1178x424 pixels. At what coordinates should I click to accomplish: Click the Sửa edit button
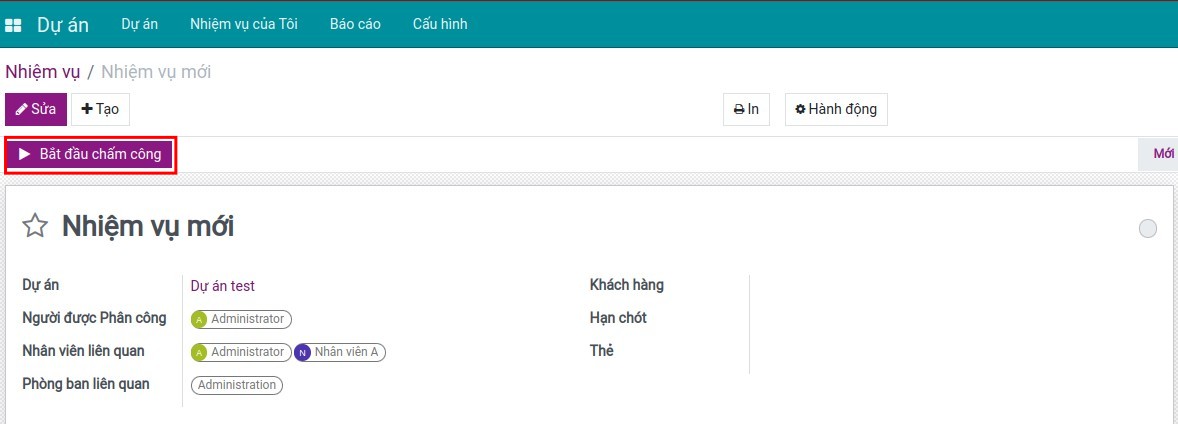click(36, 109)
